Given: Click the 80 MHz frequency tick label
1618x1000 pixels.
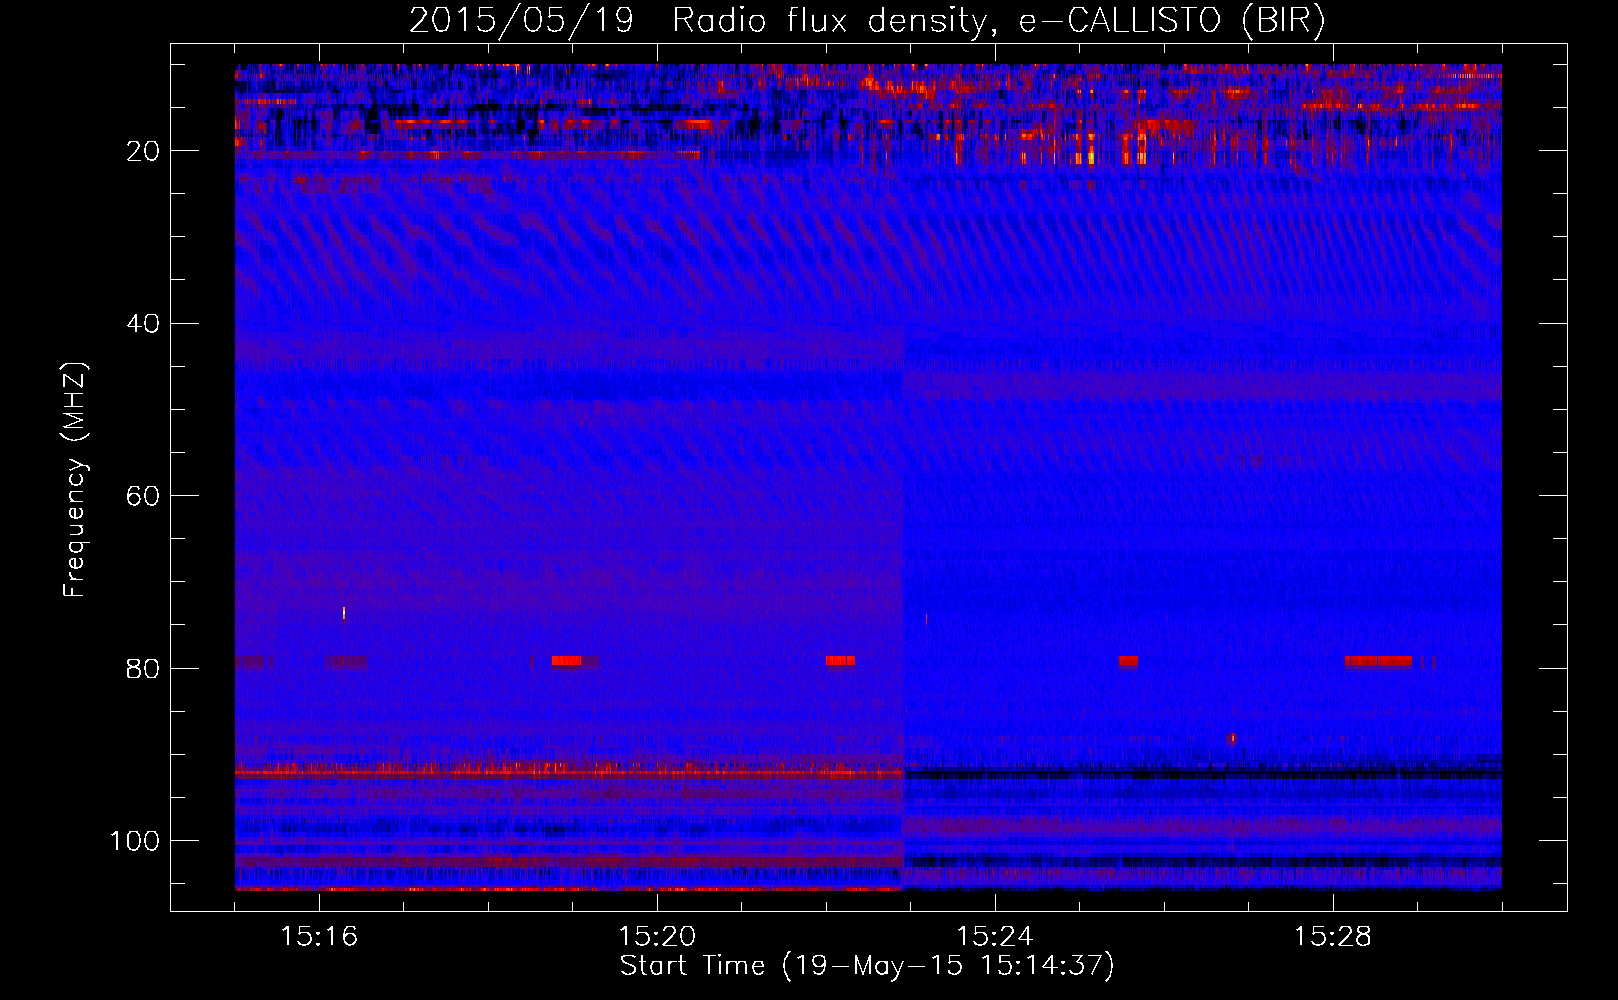Looking at the screenshot, I should tap(143, 669).
